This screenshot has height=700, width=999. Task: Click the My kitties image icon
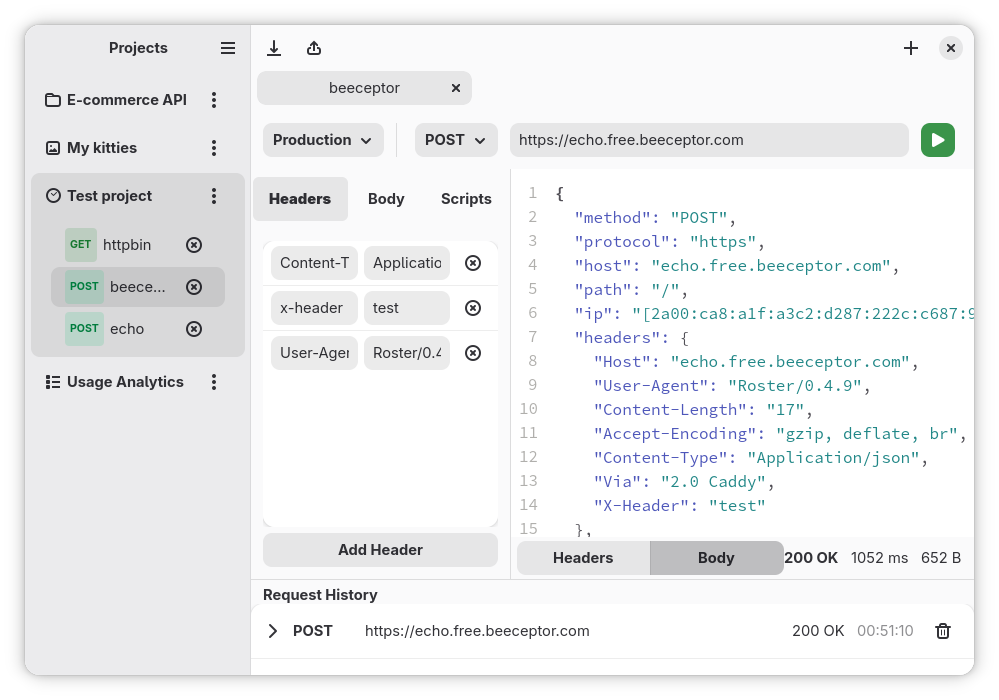click(53, 148)
